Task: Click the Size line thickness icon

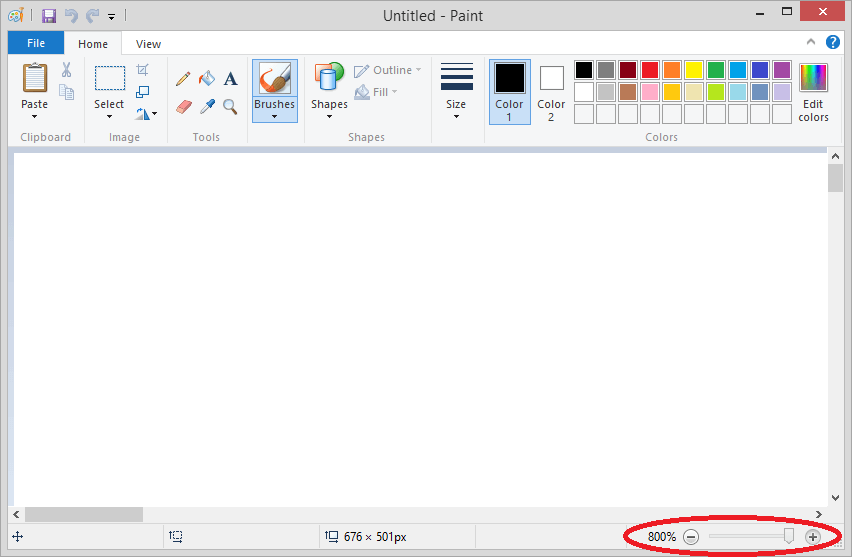Action: (x=456, y=77)
